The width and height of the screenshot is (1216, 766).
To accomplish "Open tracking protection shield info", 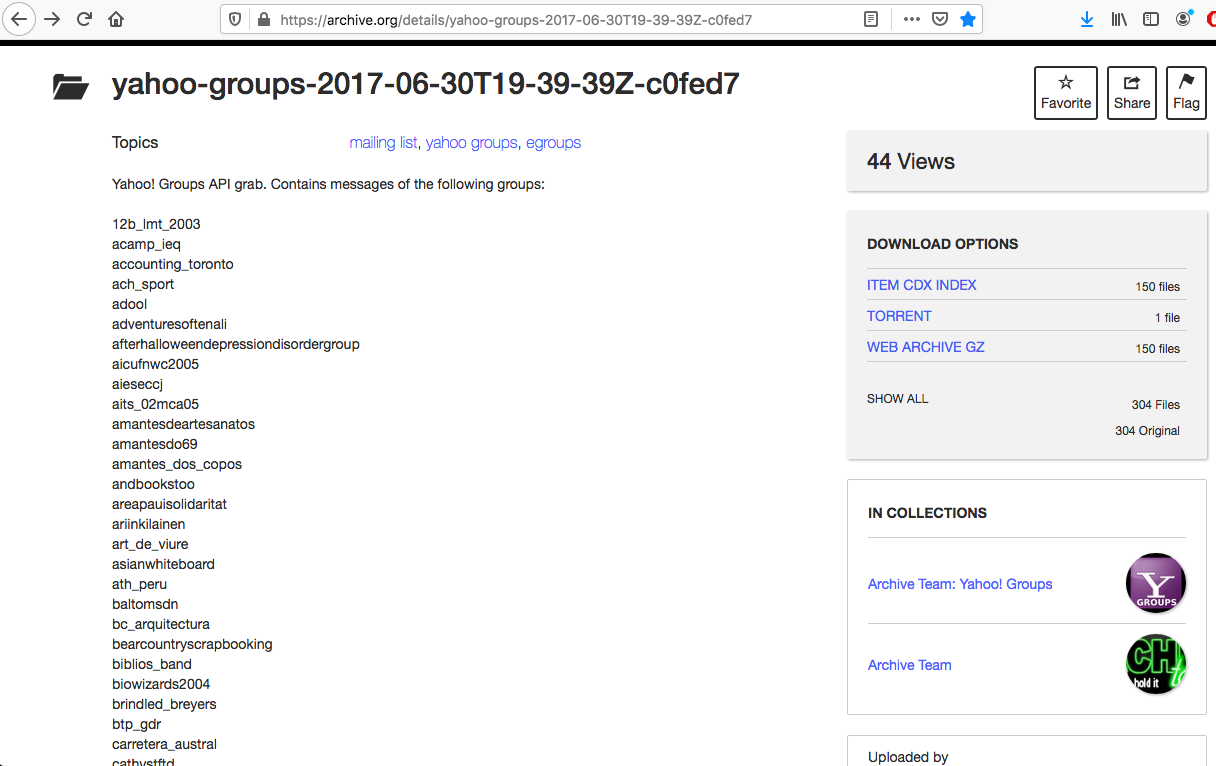I will [236, 19].
